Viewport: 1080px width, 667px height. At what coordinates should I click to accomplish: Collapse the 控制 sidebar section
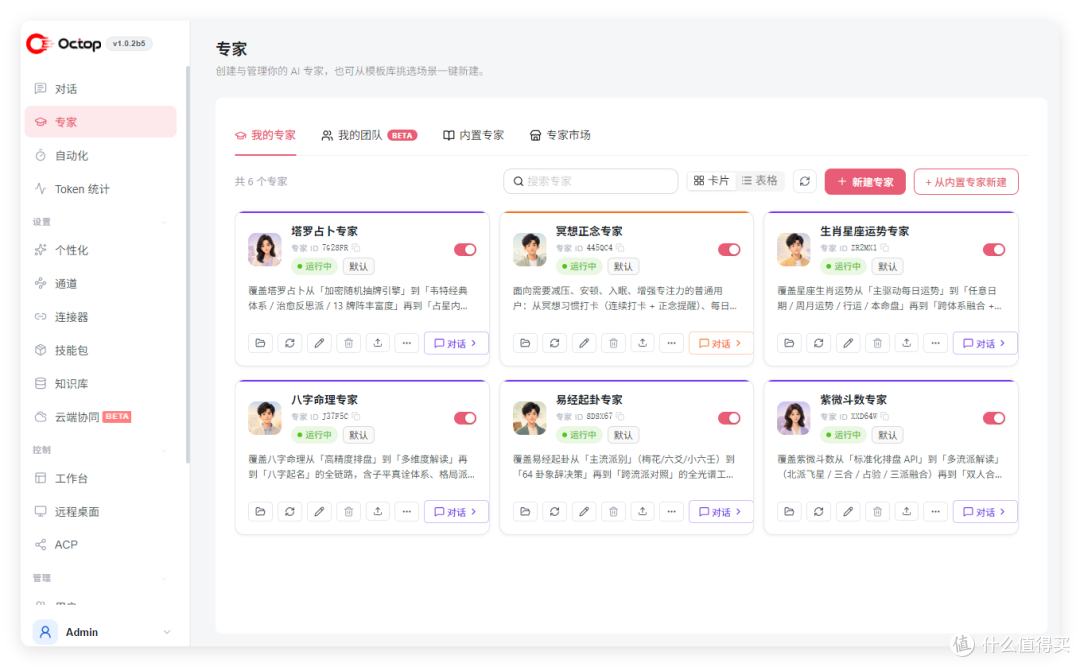click(164, 450)
